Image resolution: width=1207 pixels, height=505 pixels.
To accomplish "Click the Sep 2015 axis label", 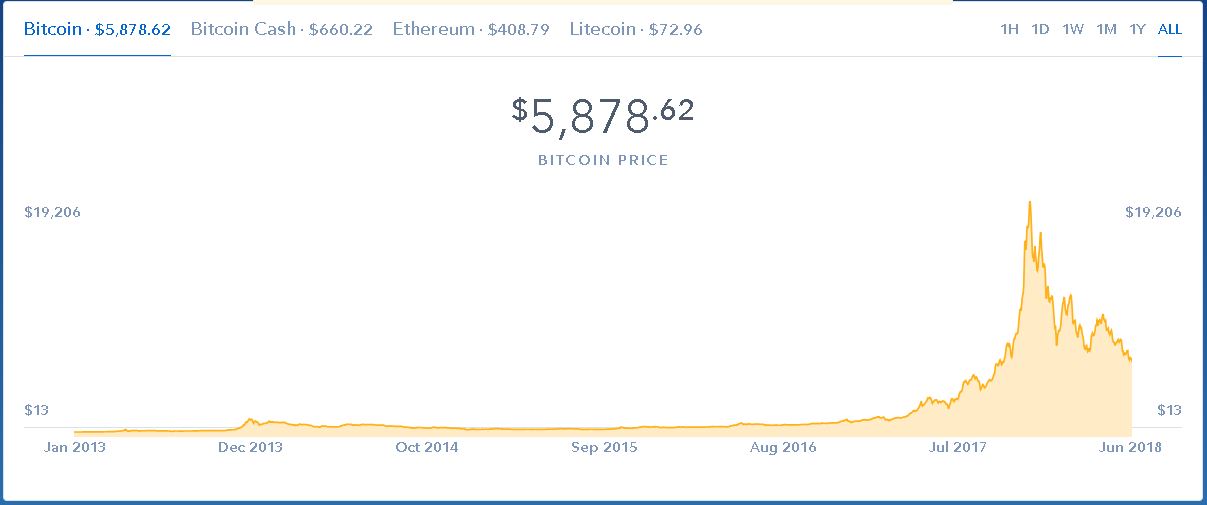I will pyautogui.click(x=604, y=447).
